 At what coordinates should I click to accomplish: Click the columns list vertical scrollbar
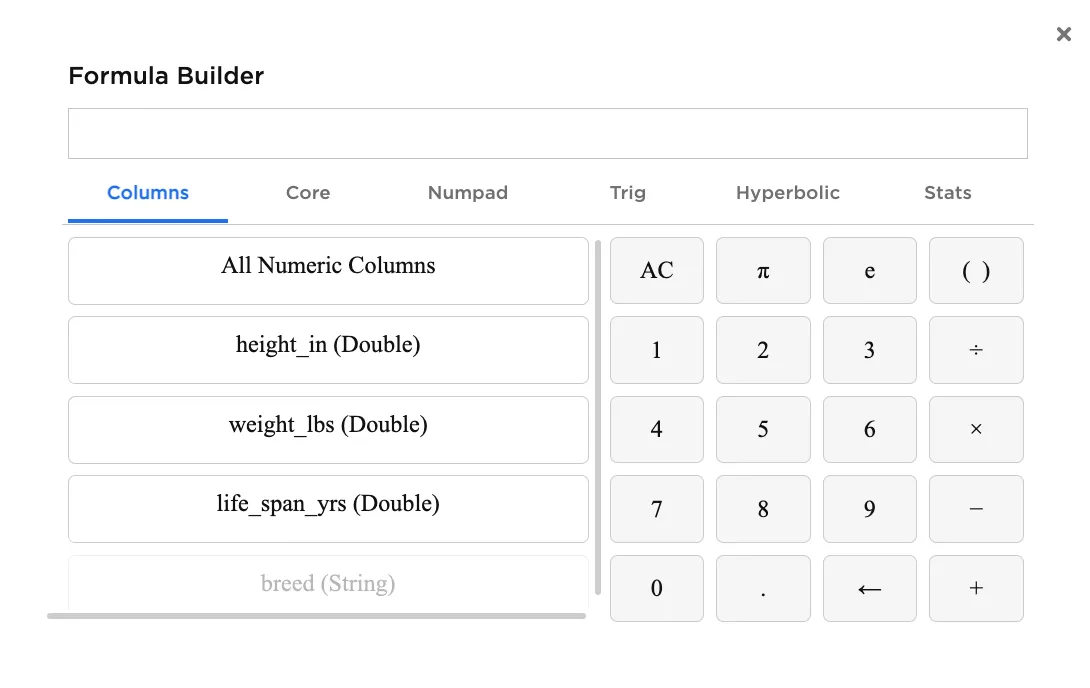[597, 420]
